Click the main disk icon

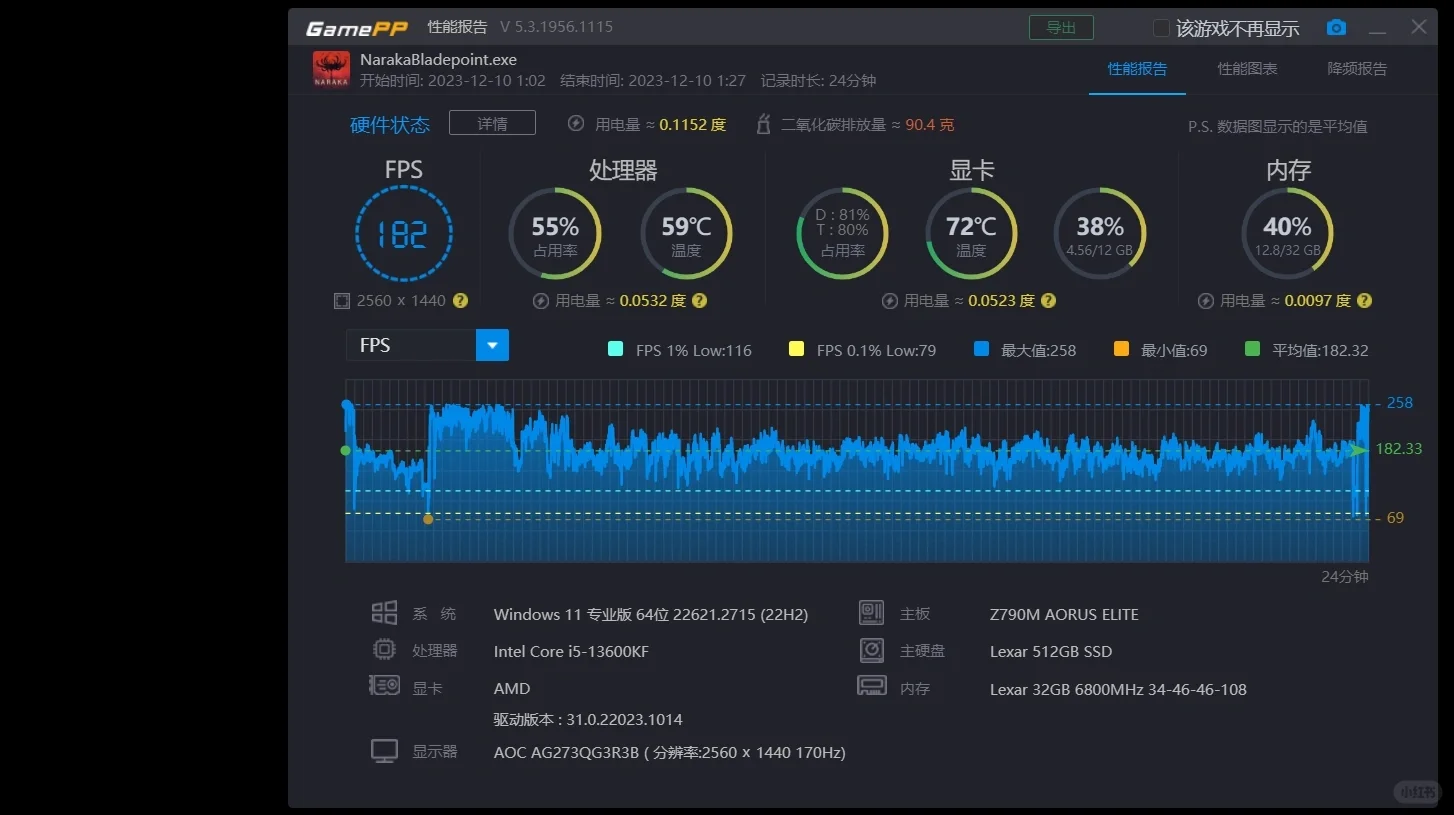(x=872, y=650)
